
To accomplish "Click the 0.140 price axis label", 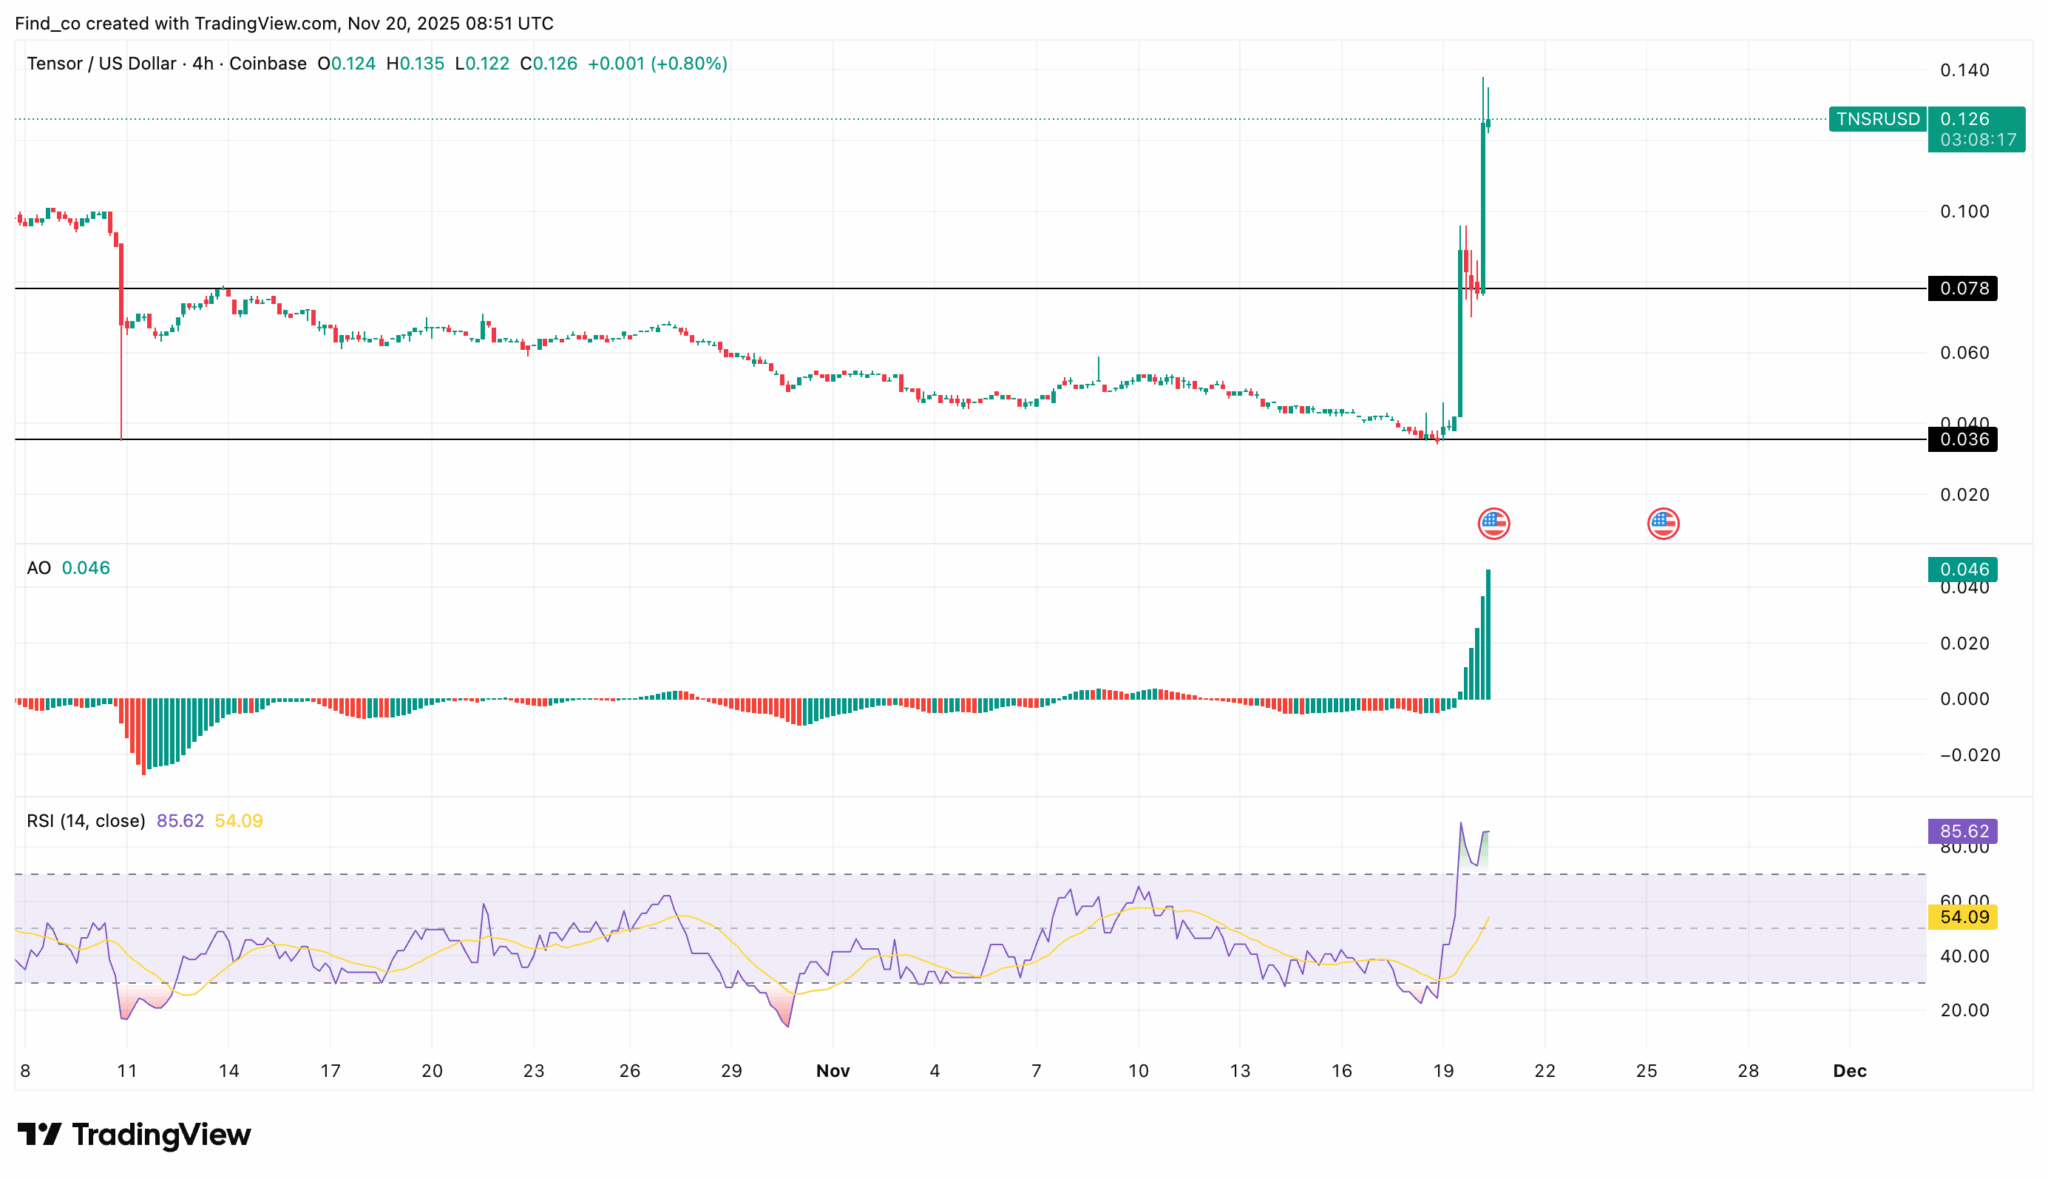I will pos(1964,70).
